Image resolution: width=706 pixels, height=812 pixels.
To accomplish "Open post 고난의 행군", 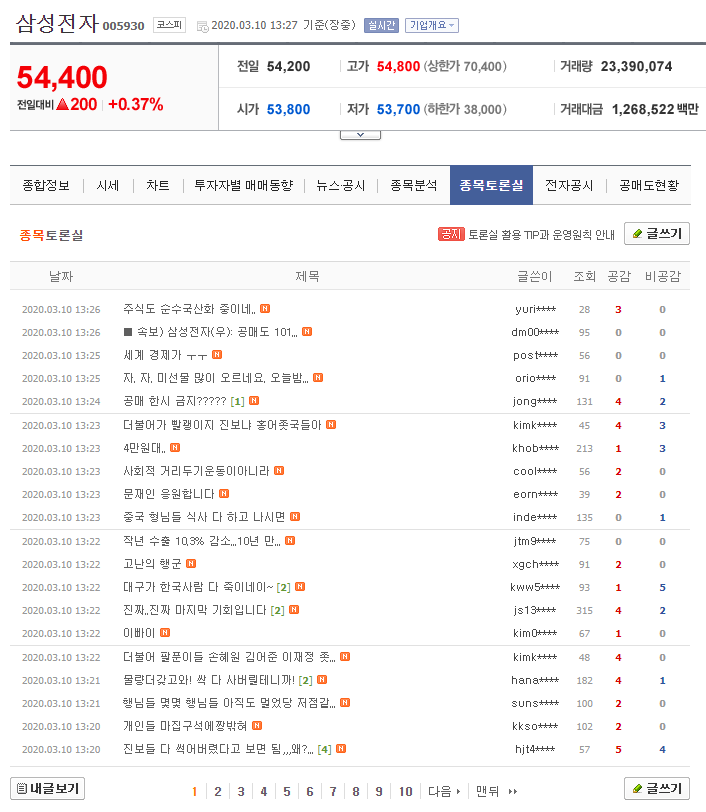I will point(152,564).
